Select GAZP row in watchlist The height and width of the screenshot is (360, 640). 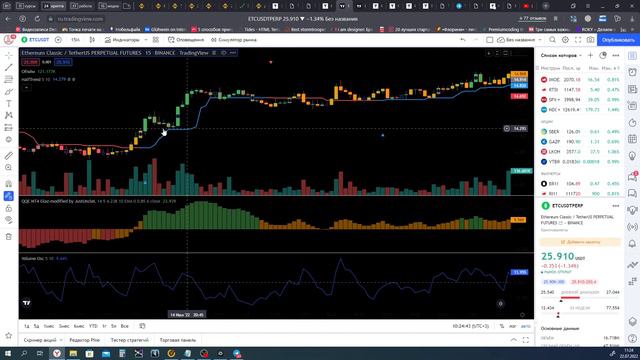pos(580,142)
